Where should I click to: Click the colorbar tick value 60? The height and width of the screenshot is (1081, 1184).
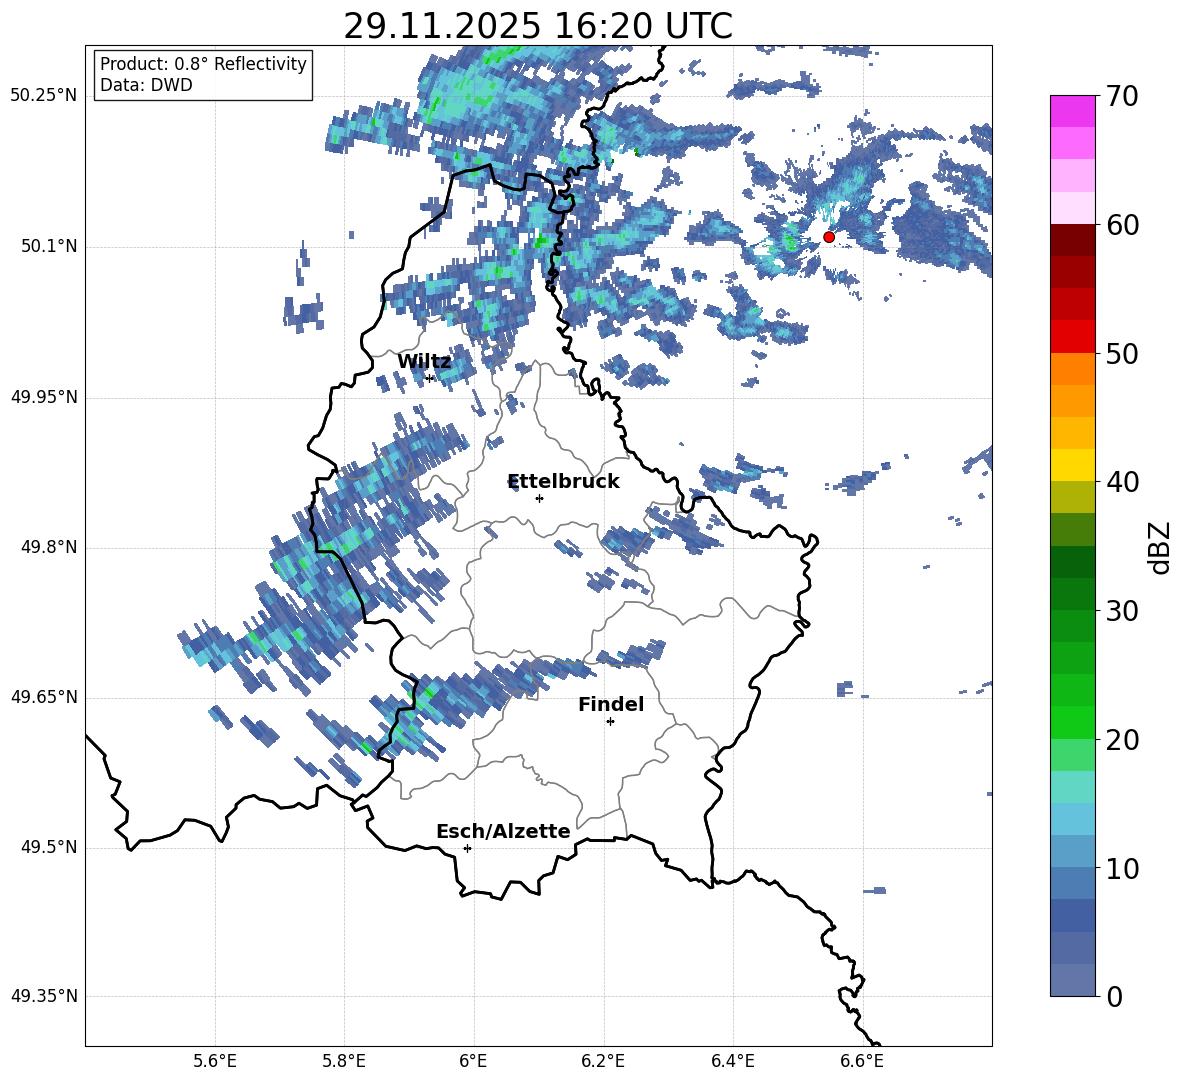pyautogui.click(x=1122, y=225)
